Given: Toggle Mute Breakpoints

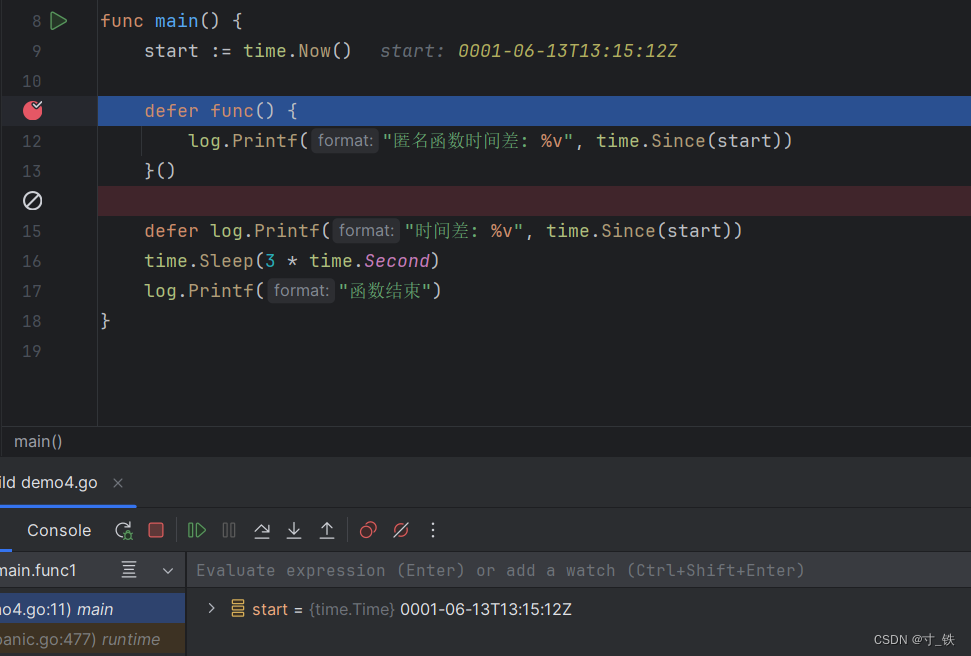Looking at the screenshot, I should pos(401,530).
